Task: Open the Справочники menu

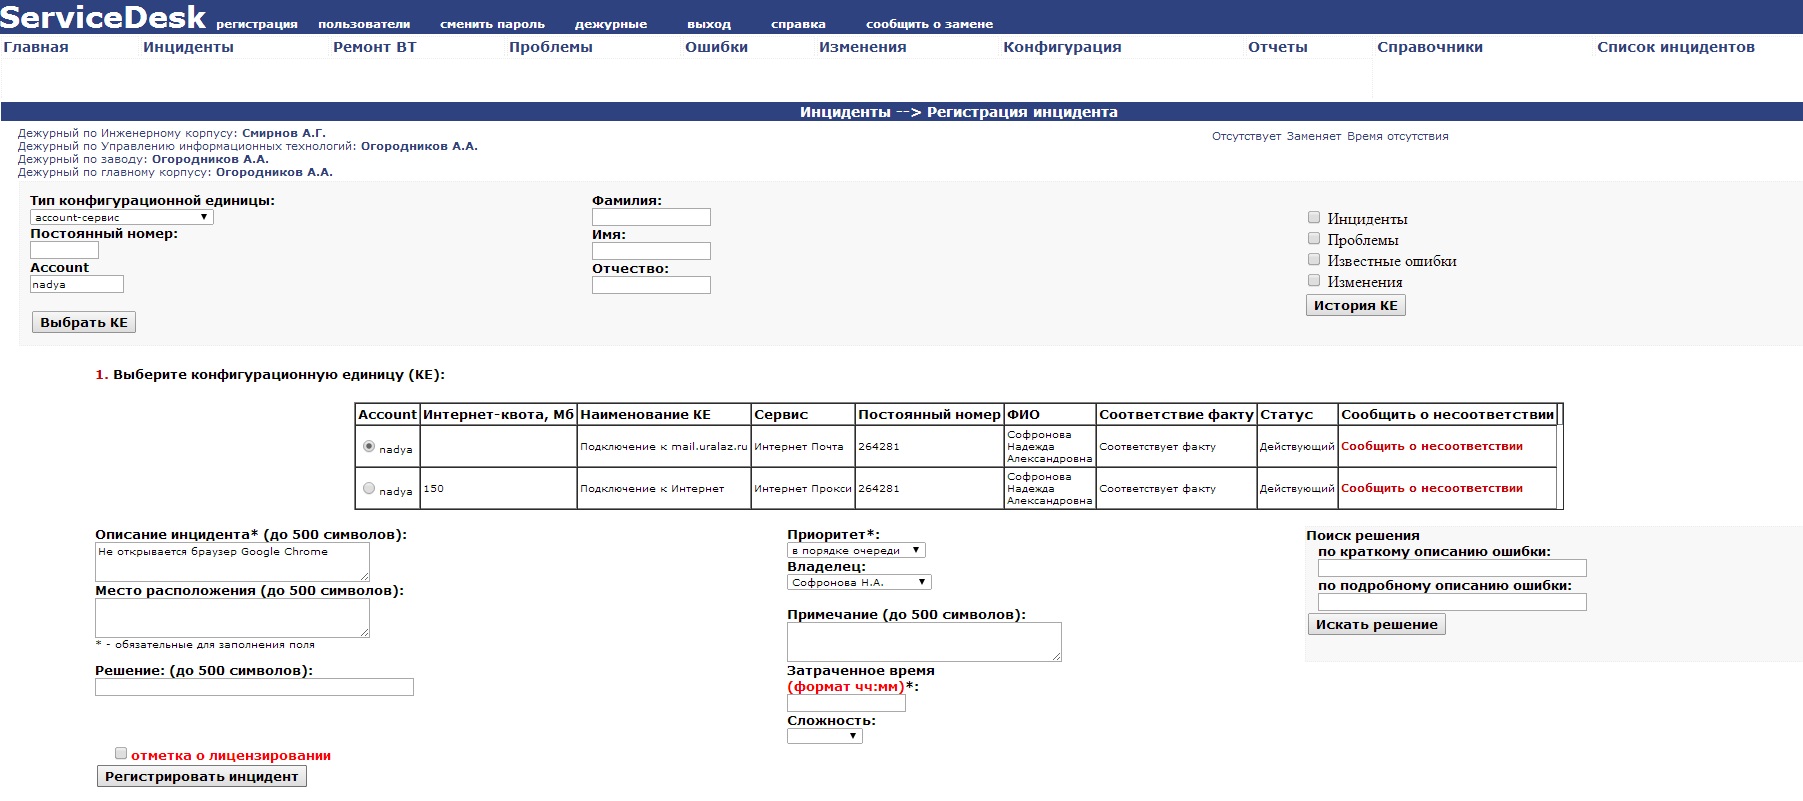Action: click(1430, 47)
